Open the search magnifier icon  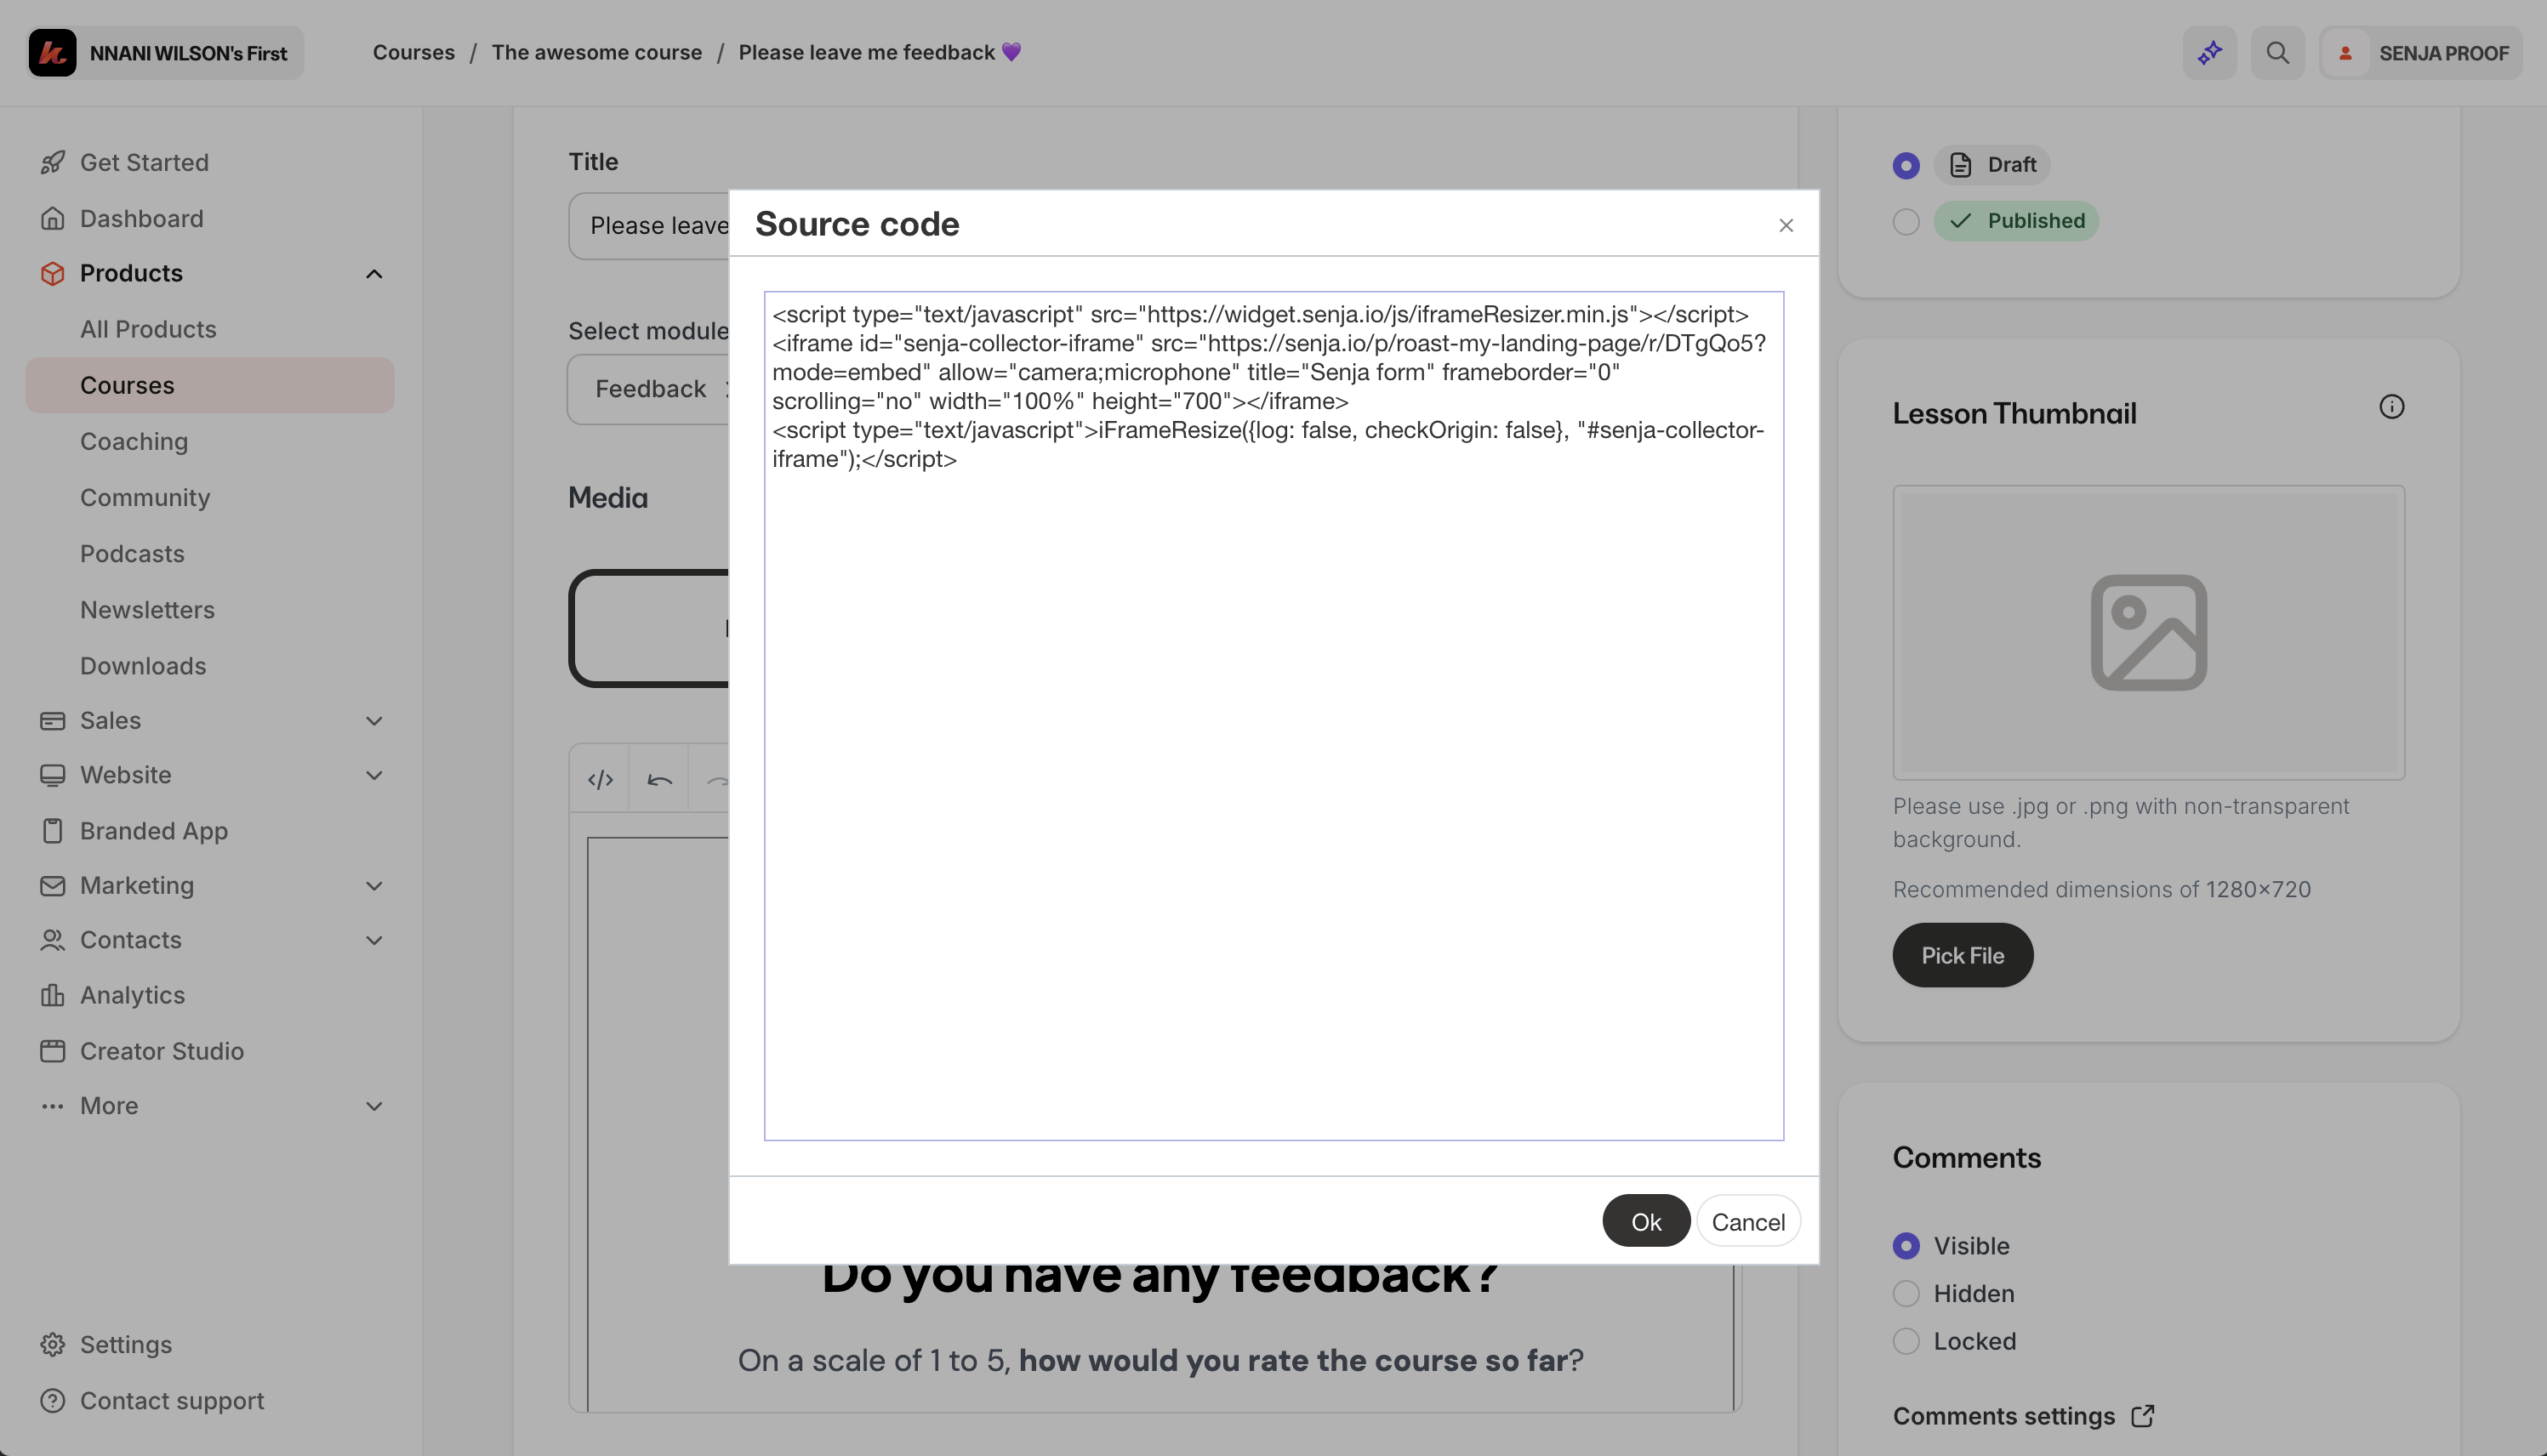click(x=2277, y=52)
